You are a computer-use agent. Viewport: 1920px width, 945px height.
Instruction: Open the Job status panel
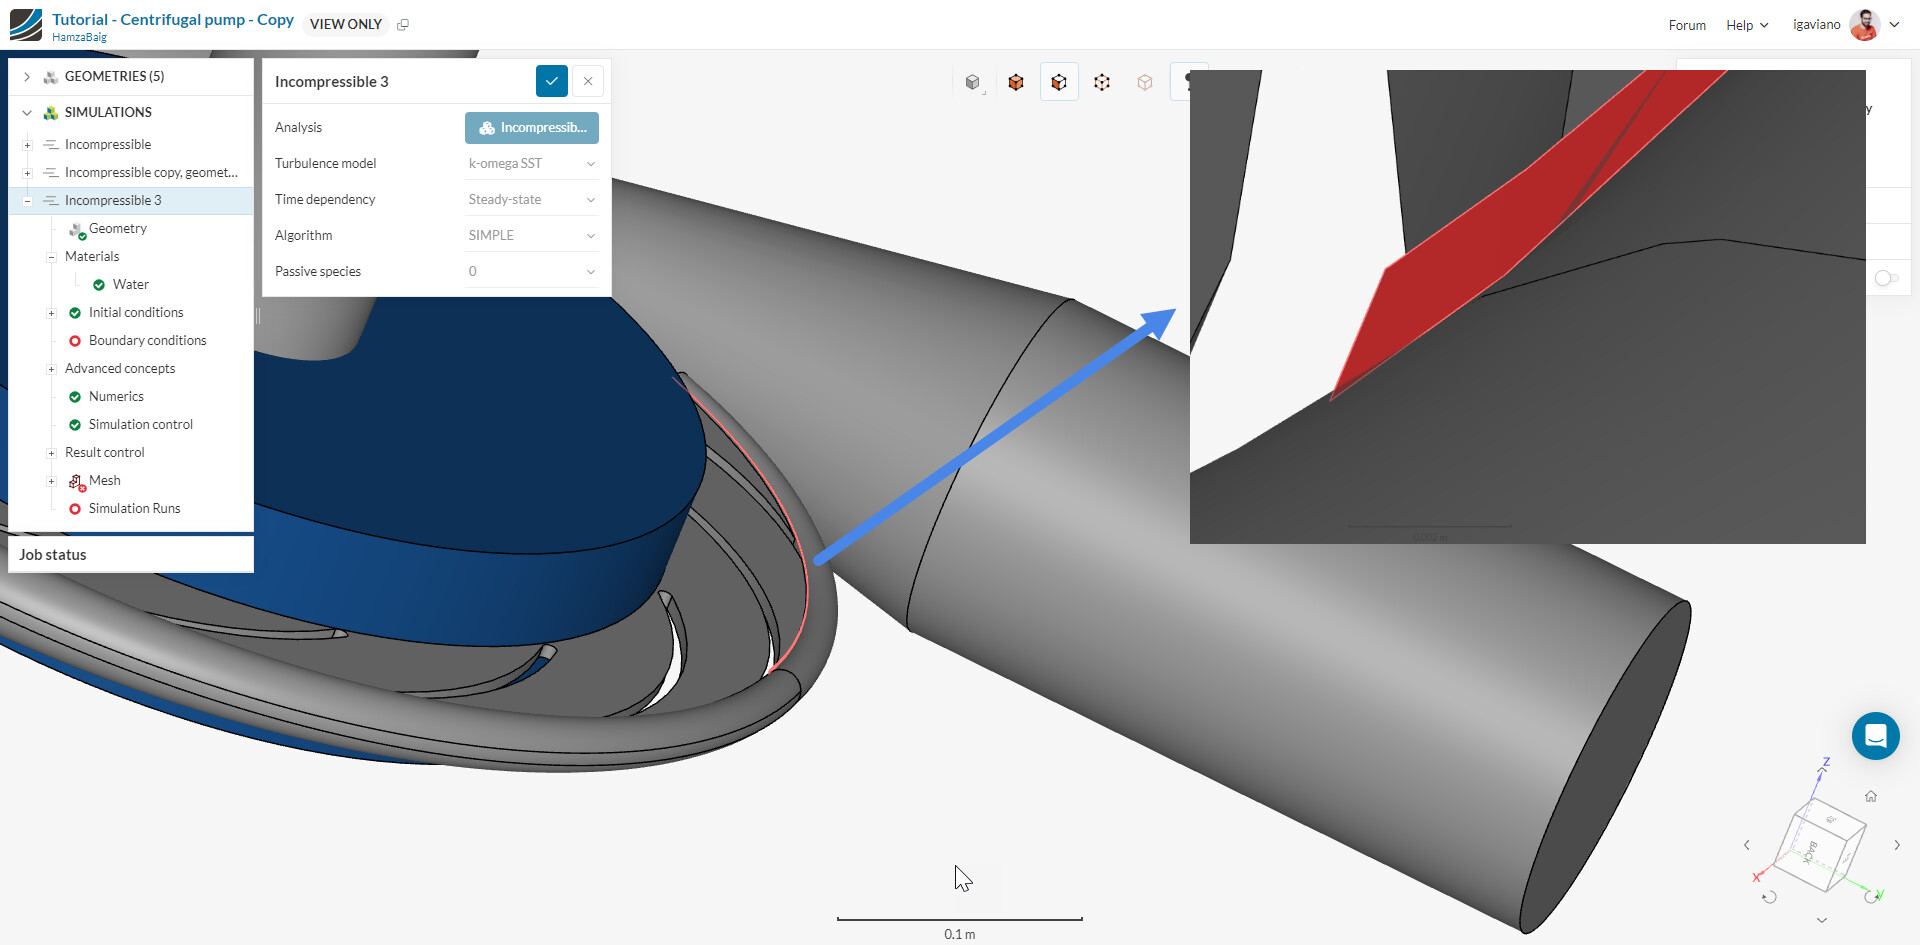click(131, 555)
